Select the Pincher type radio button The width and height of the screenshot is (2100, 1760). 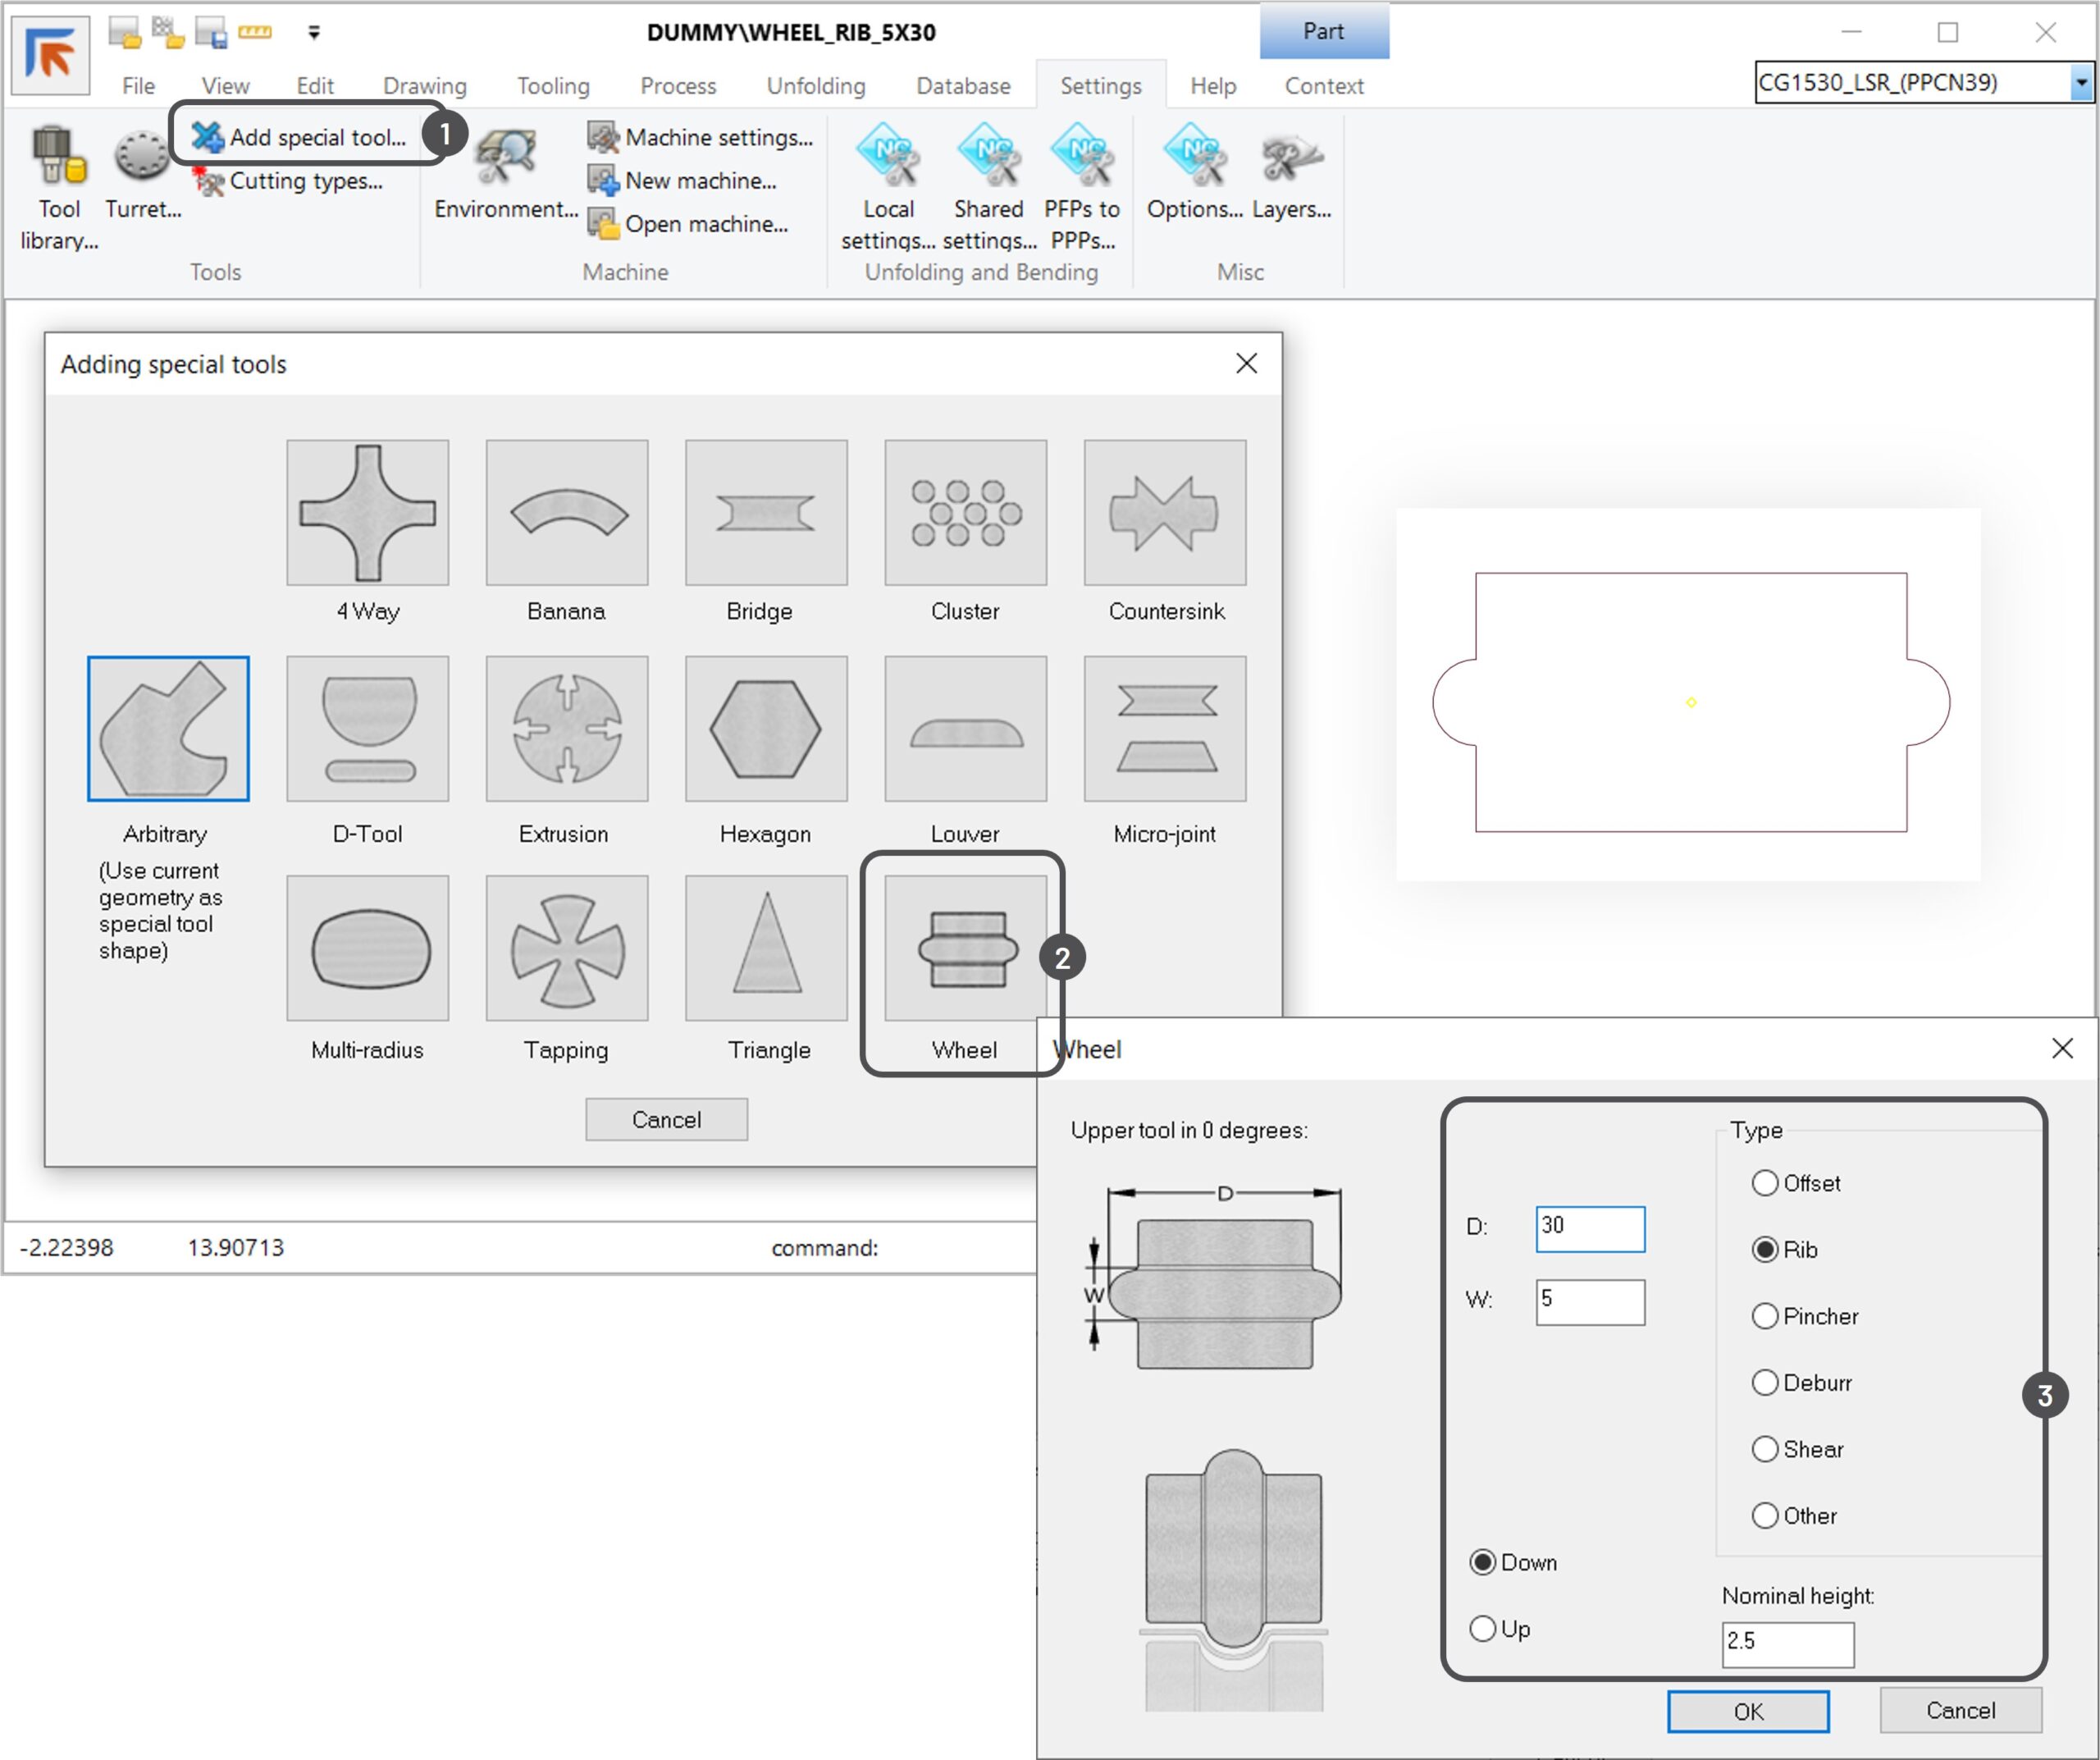[1765, 1316]
